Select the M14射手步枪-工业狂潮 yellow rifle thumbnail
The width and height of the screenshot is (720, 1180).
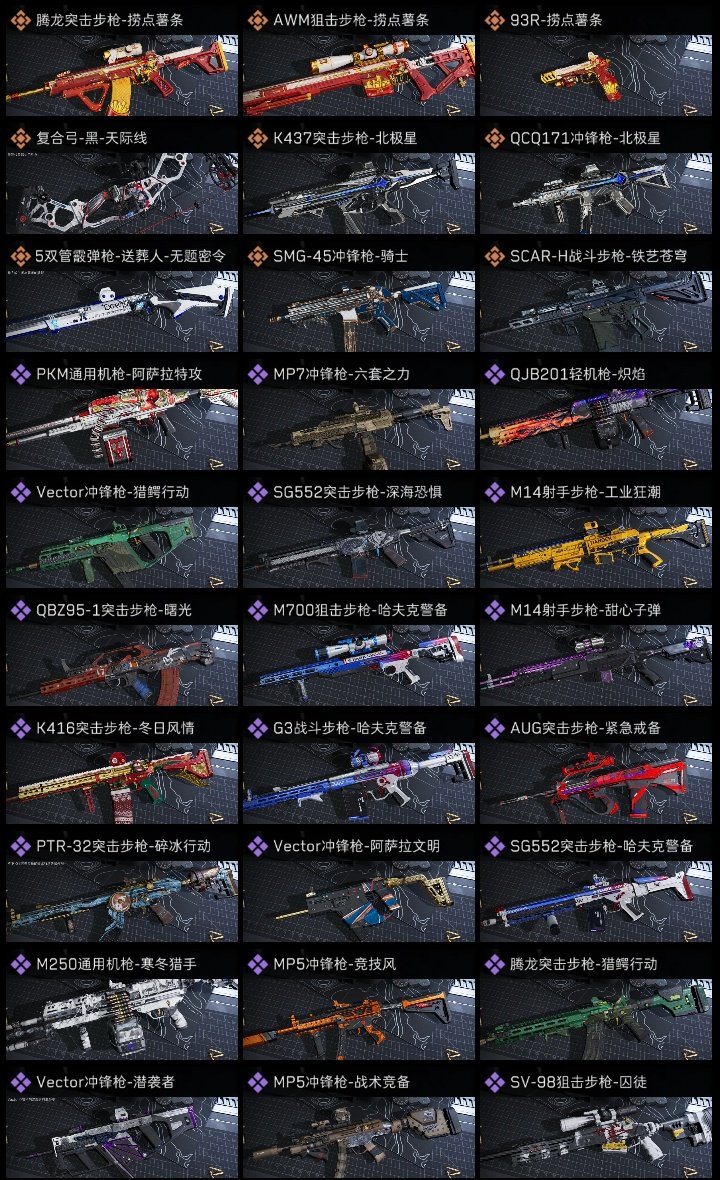596,547
